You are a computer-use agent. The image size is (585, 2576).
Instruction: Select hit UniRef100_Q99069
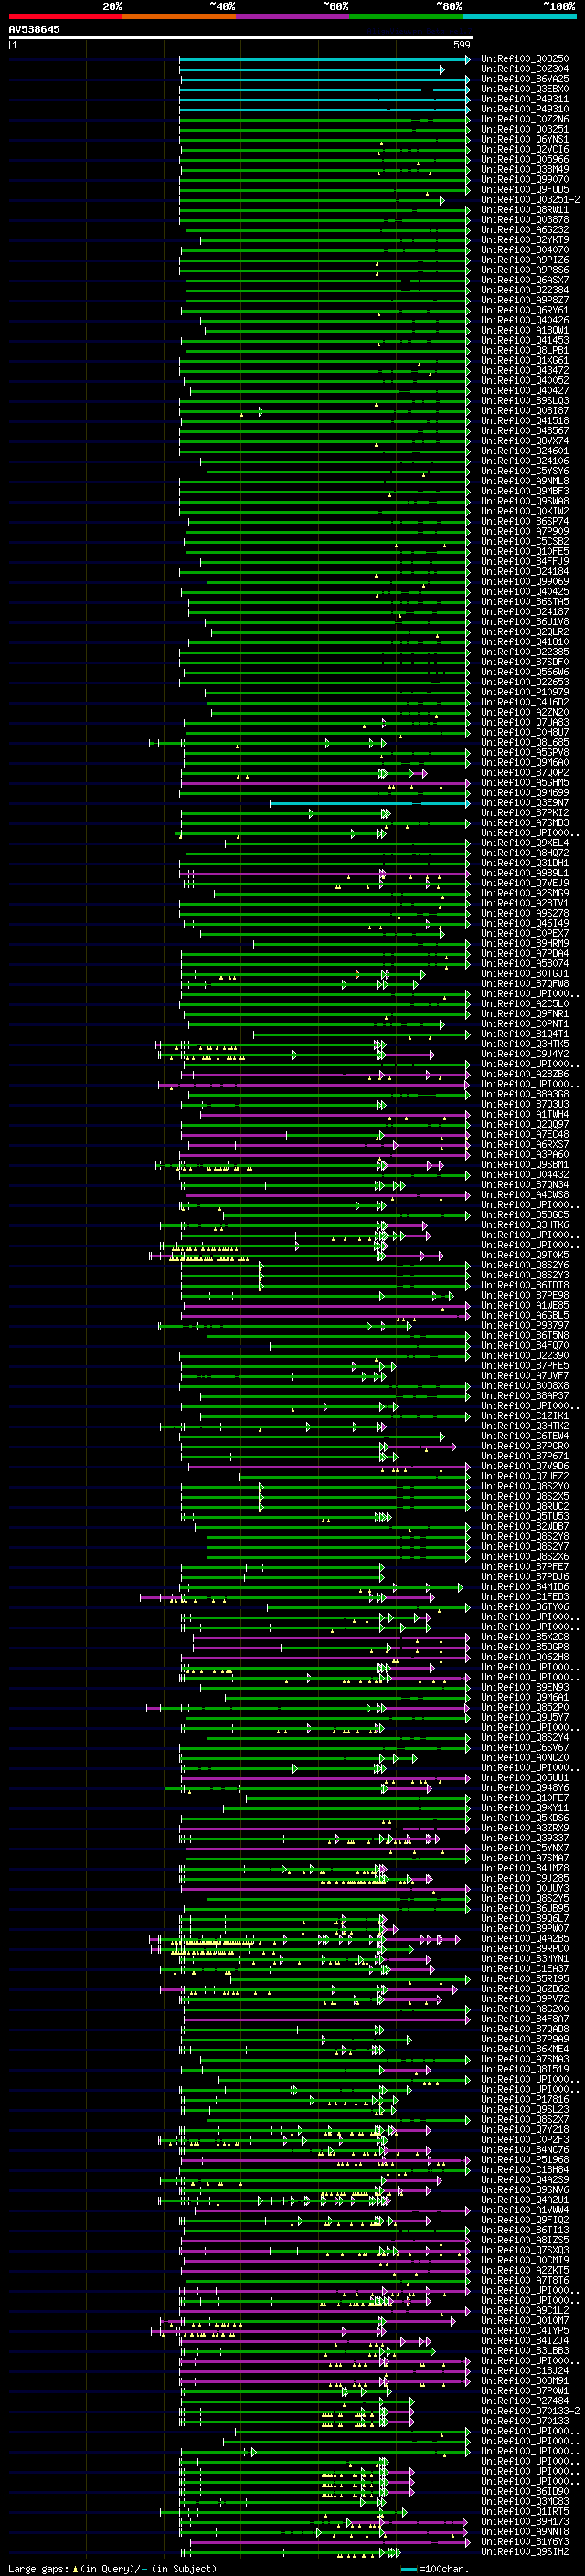(x=525, y=581)
